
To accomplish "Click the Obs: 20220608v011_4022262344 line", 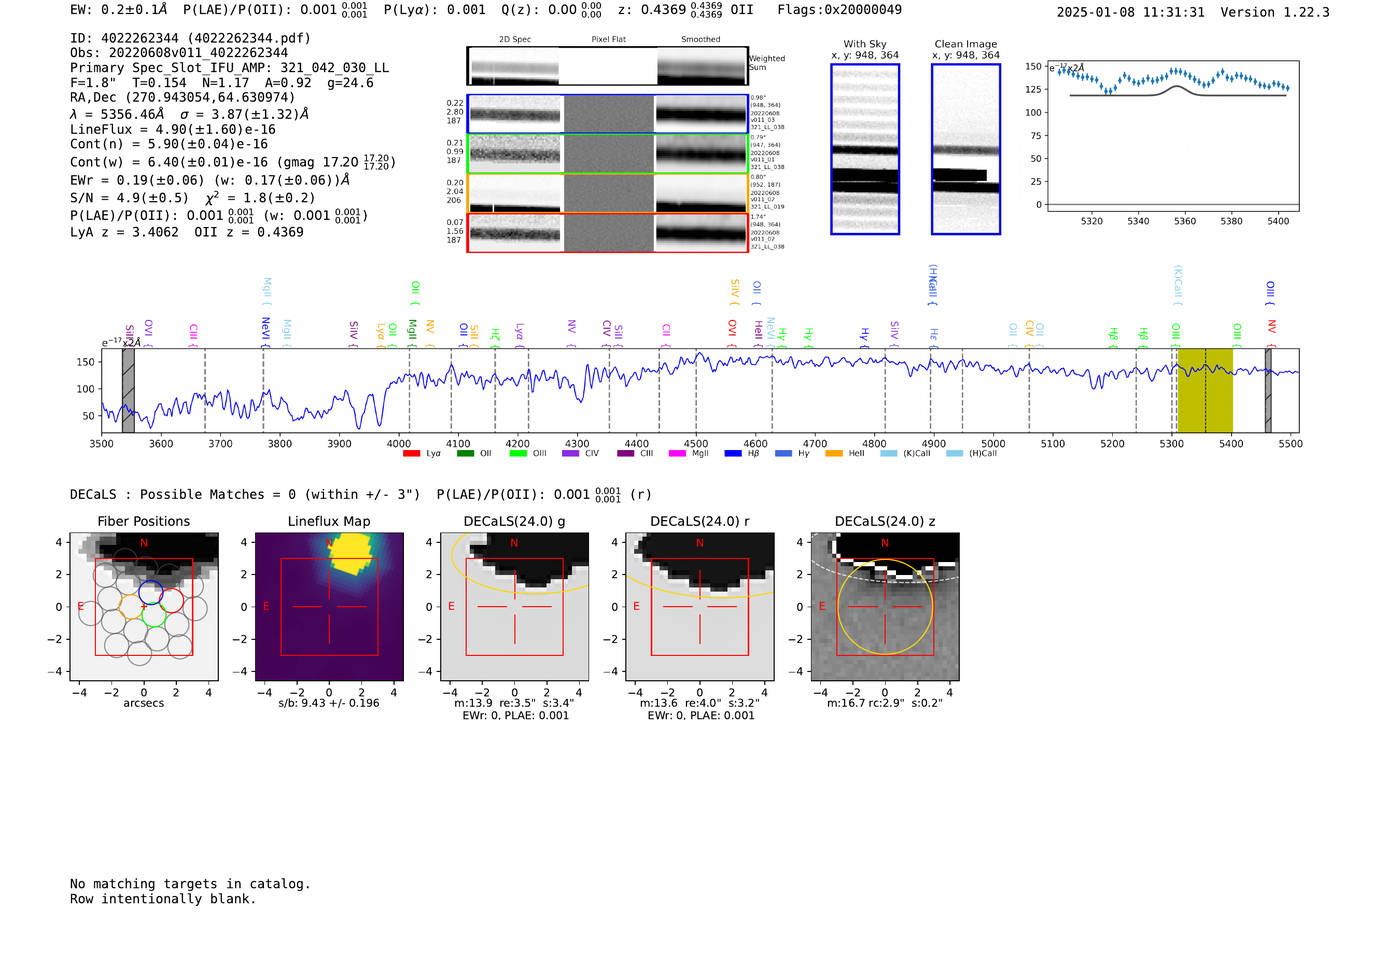I will pos(179,53).
